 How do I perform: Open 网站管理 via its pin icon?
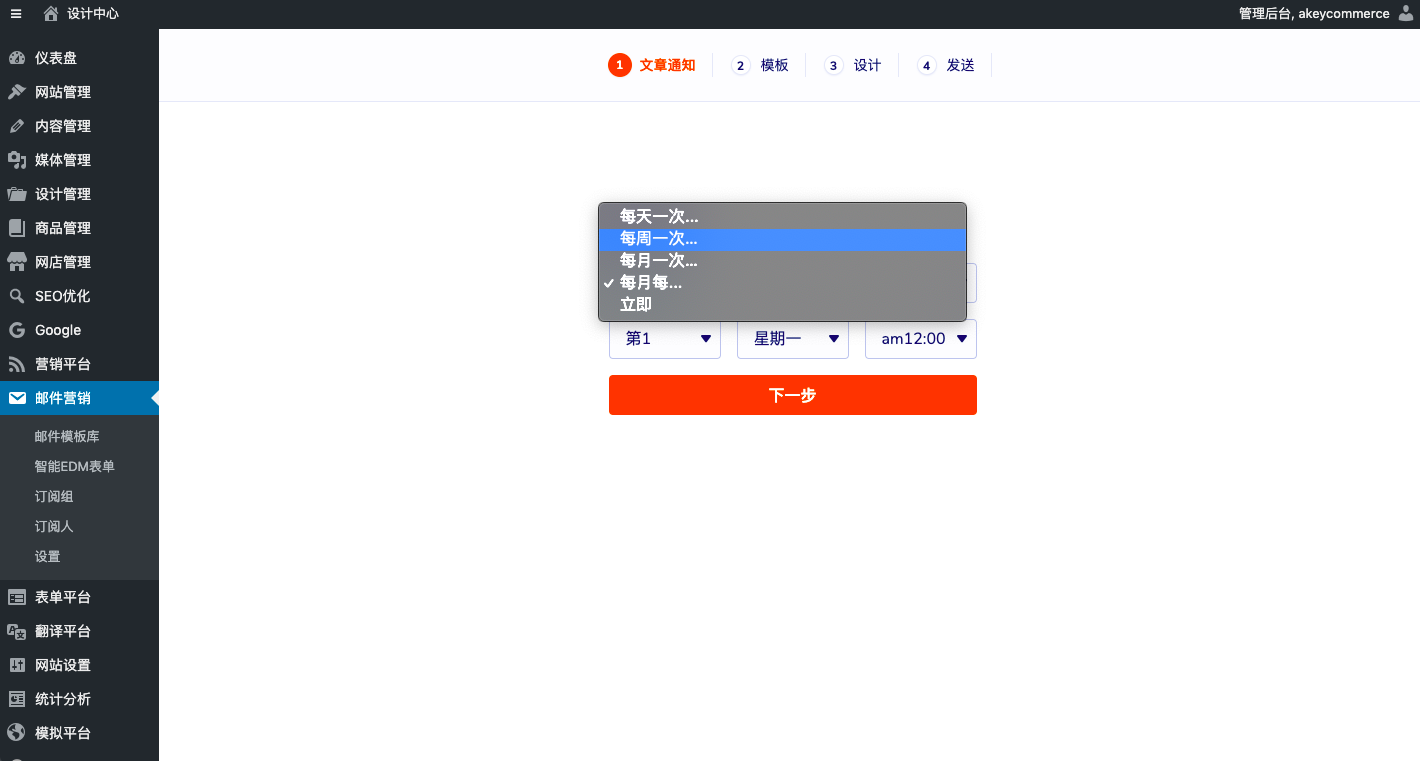point(17,92)
